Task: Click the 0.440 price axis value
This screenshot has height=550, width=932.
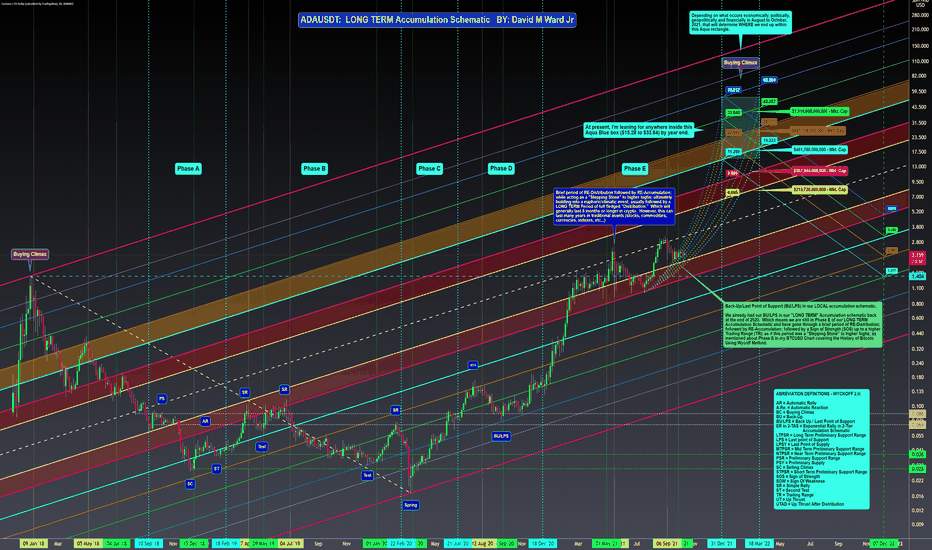Action: 918,334
